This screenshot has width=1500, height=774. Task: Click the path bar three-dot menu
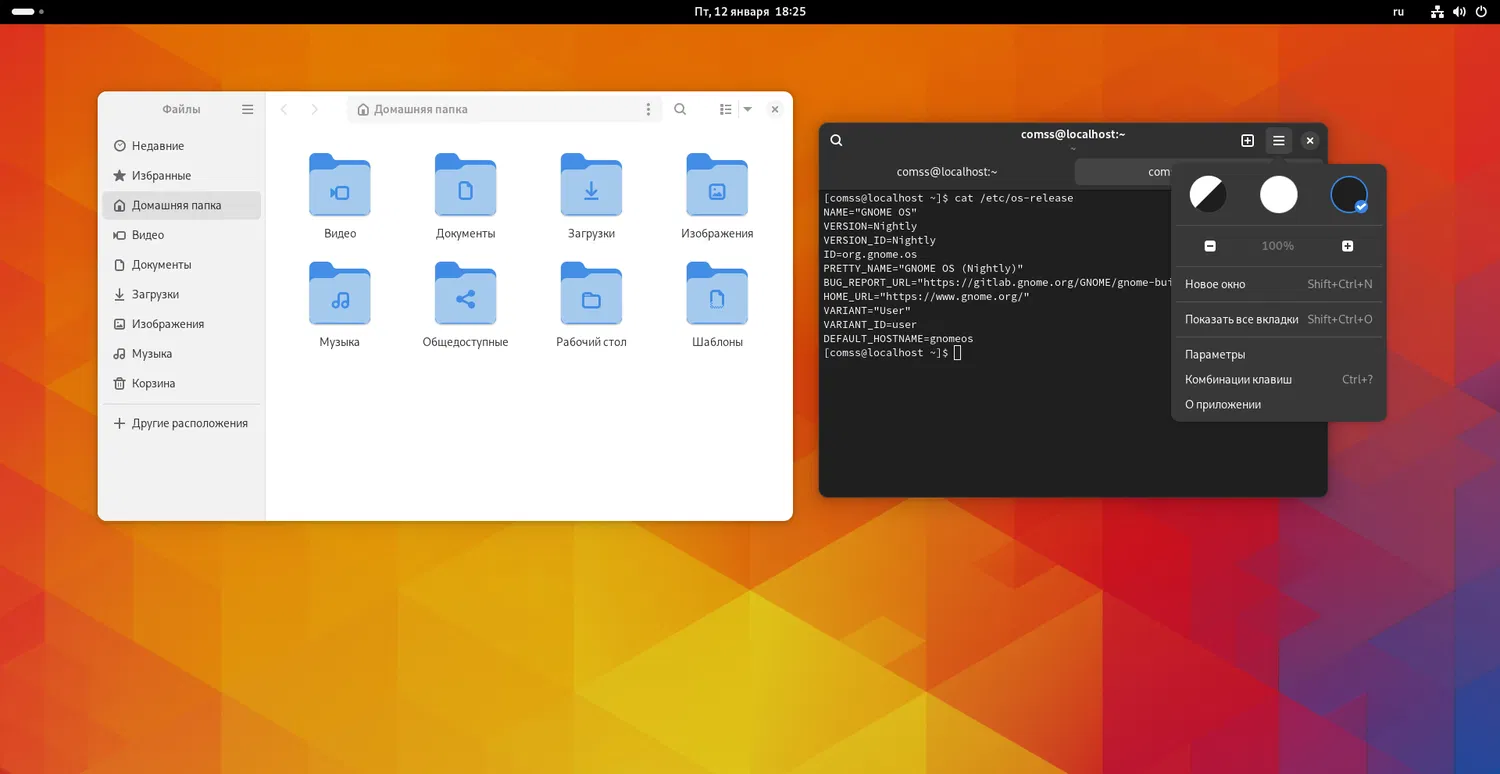tap(648, 110)
